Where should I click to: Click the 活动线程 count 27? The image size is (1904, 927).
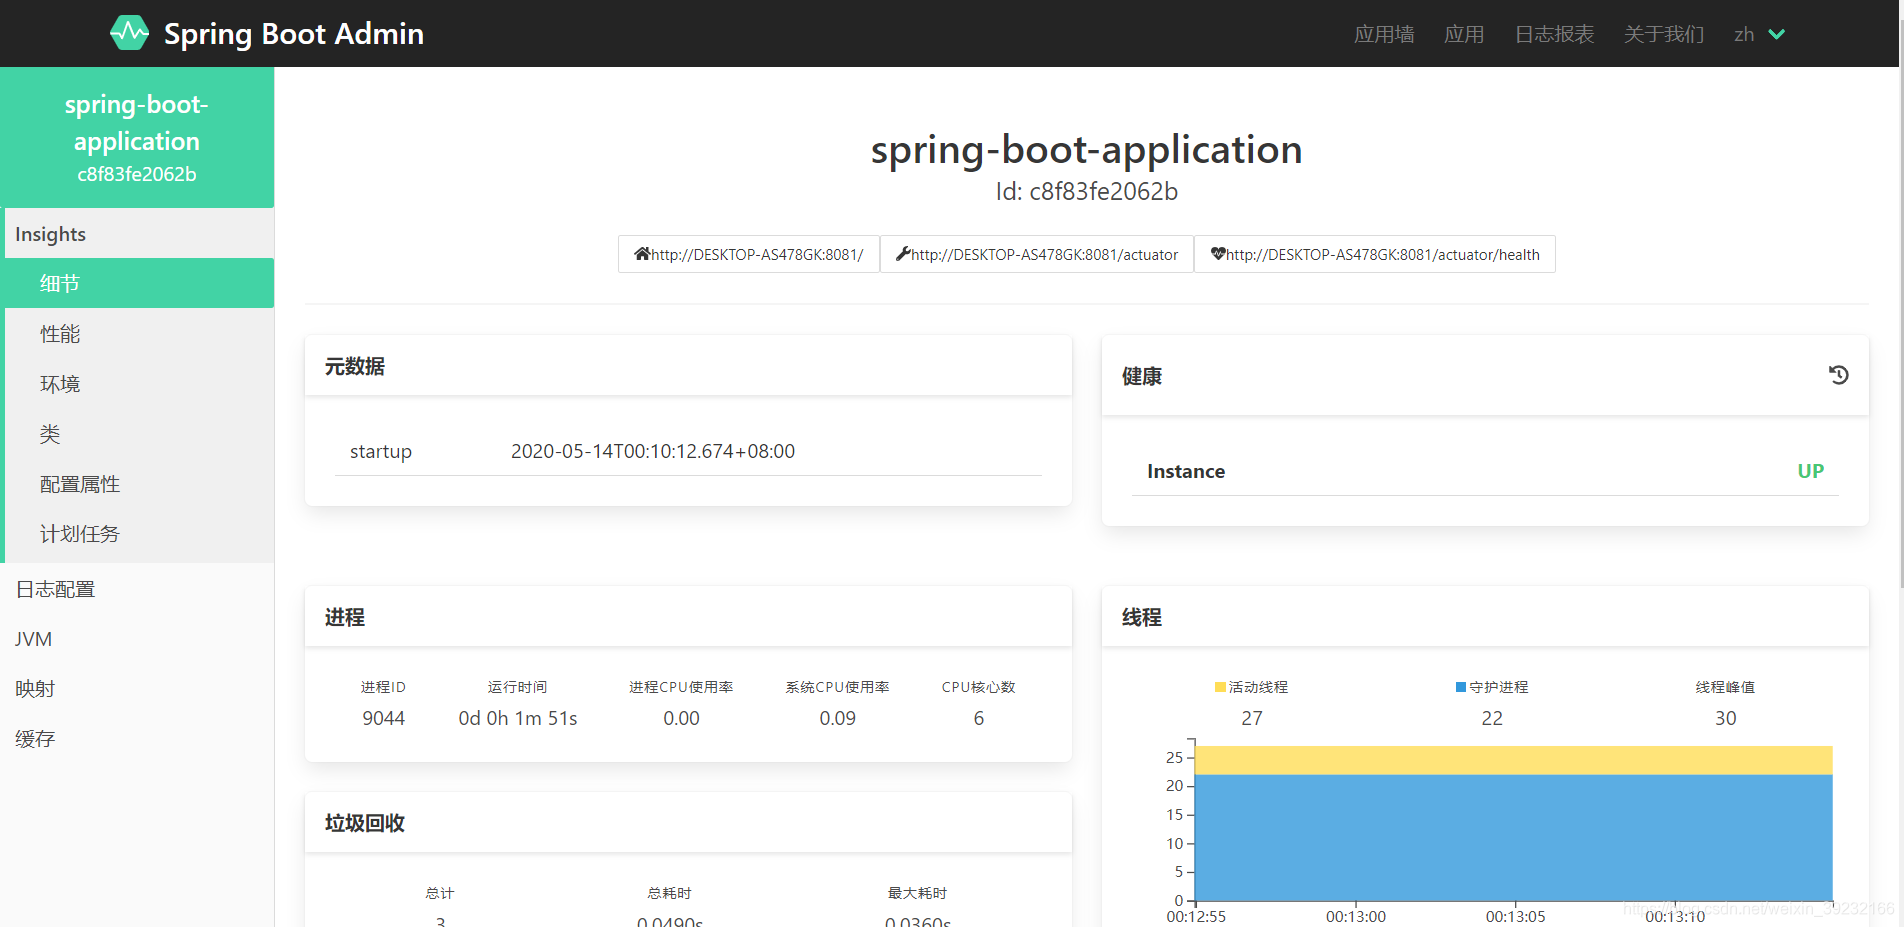(1252, 718)
